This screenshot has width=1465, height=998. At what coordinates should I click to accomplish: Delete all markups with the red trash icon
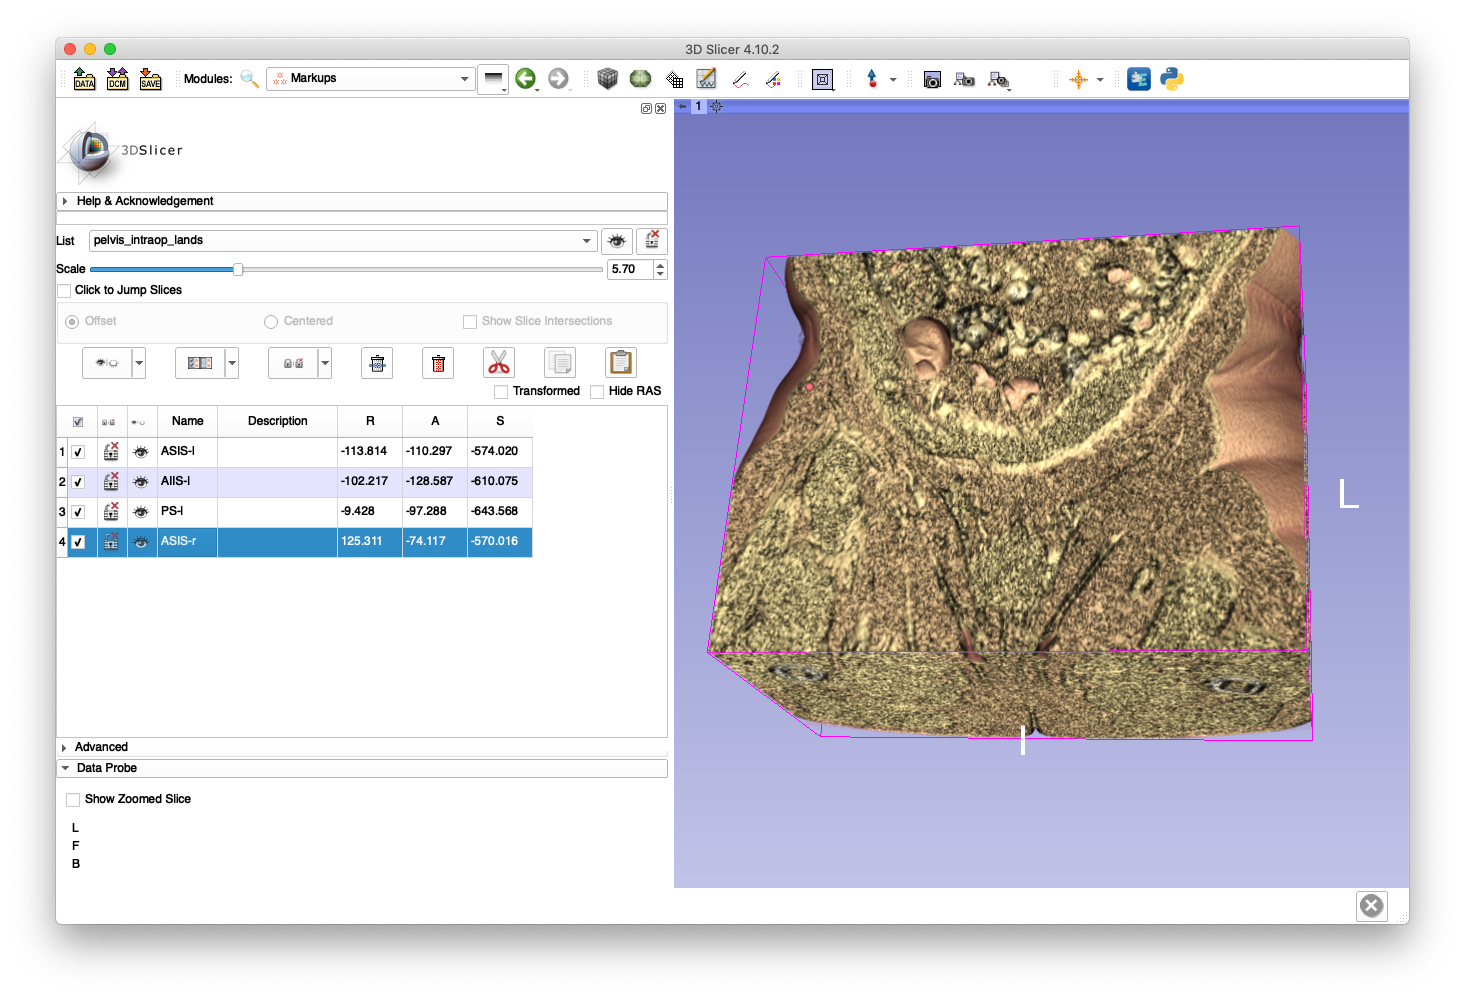pos(438,363)
